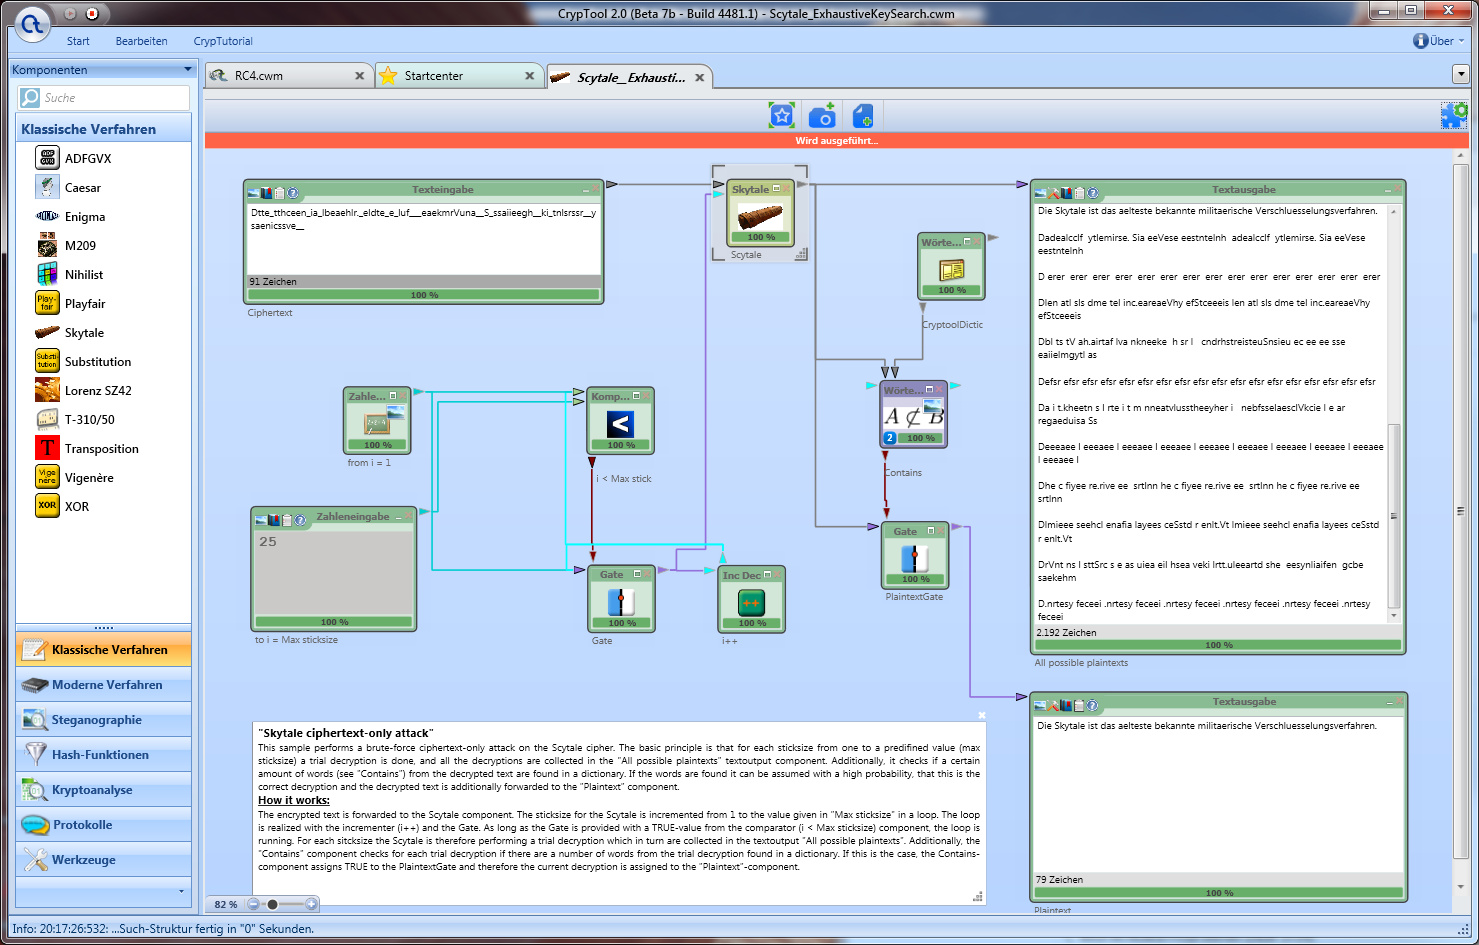Viewport: 1479px width, 945px height.
Task: Click the Scytale scroll icon in workspace
Action: (x=760, y=214)
